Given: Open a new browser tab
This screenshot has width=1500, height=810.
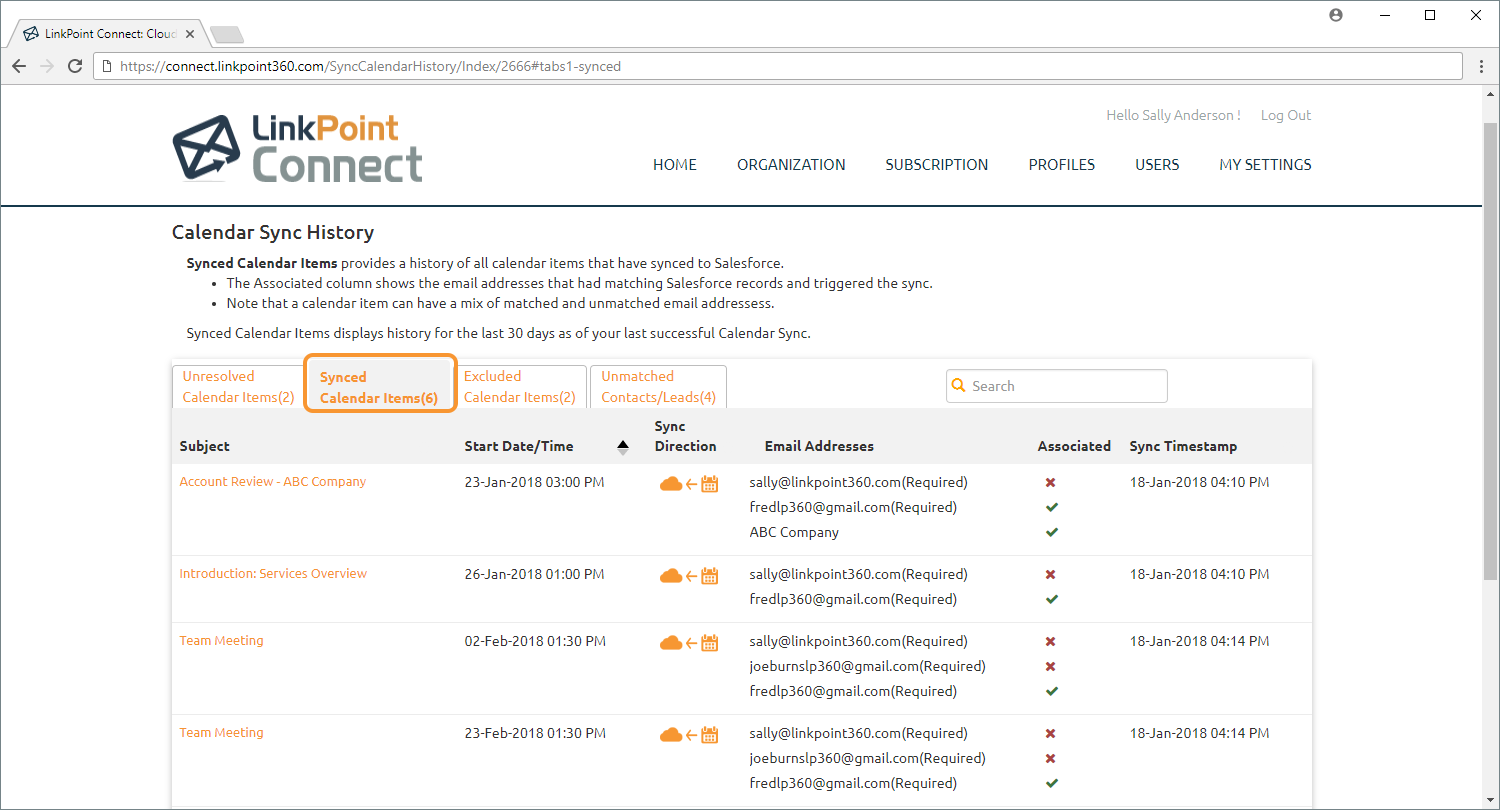Looking at the screenshot, I should click(x=227, y=35).
